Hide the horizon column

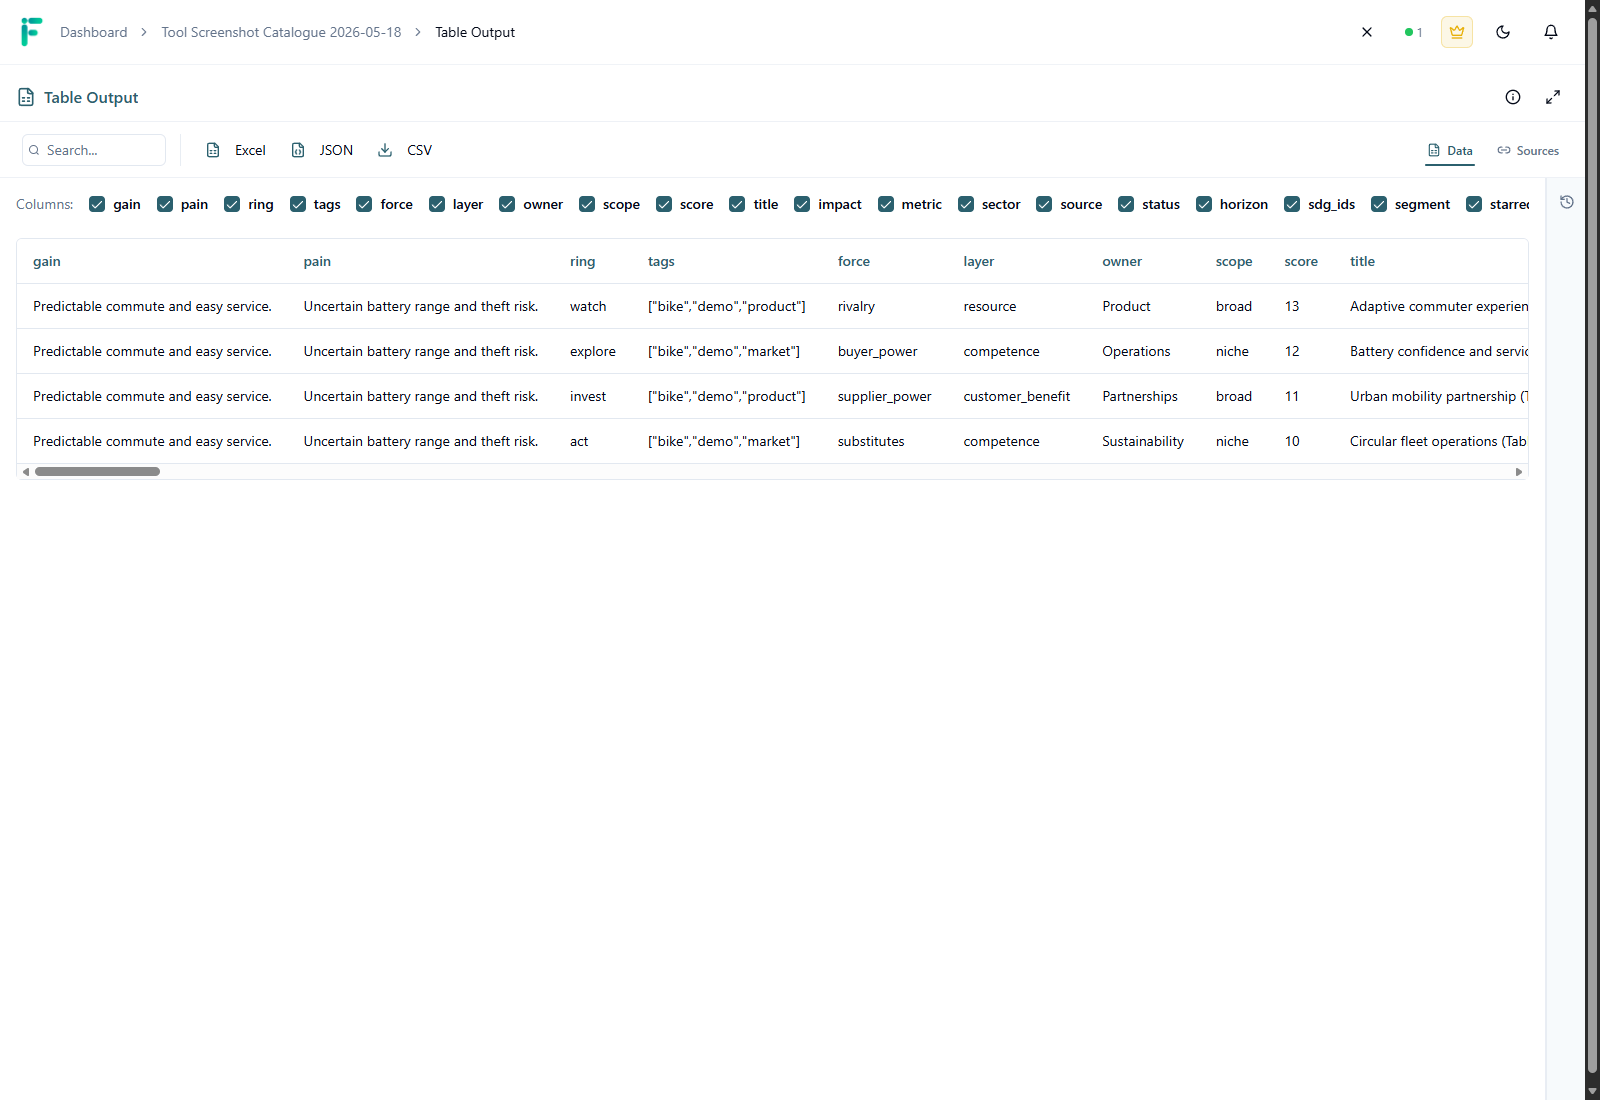click(x=1204, y=204)
